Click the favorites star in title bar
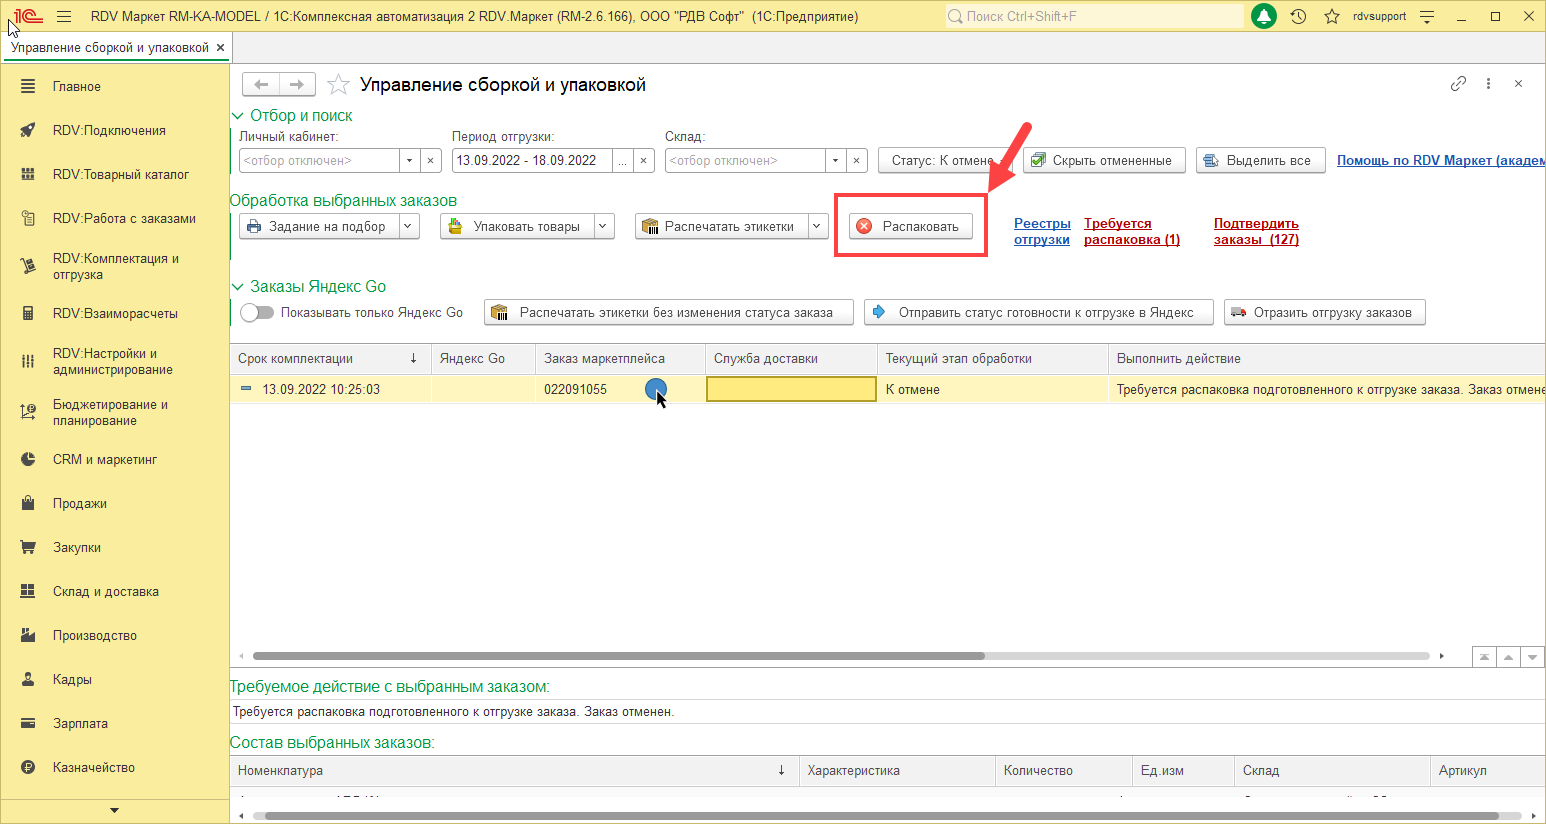1546x824 pixels. point(1331,17)
